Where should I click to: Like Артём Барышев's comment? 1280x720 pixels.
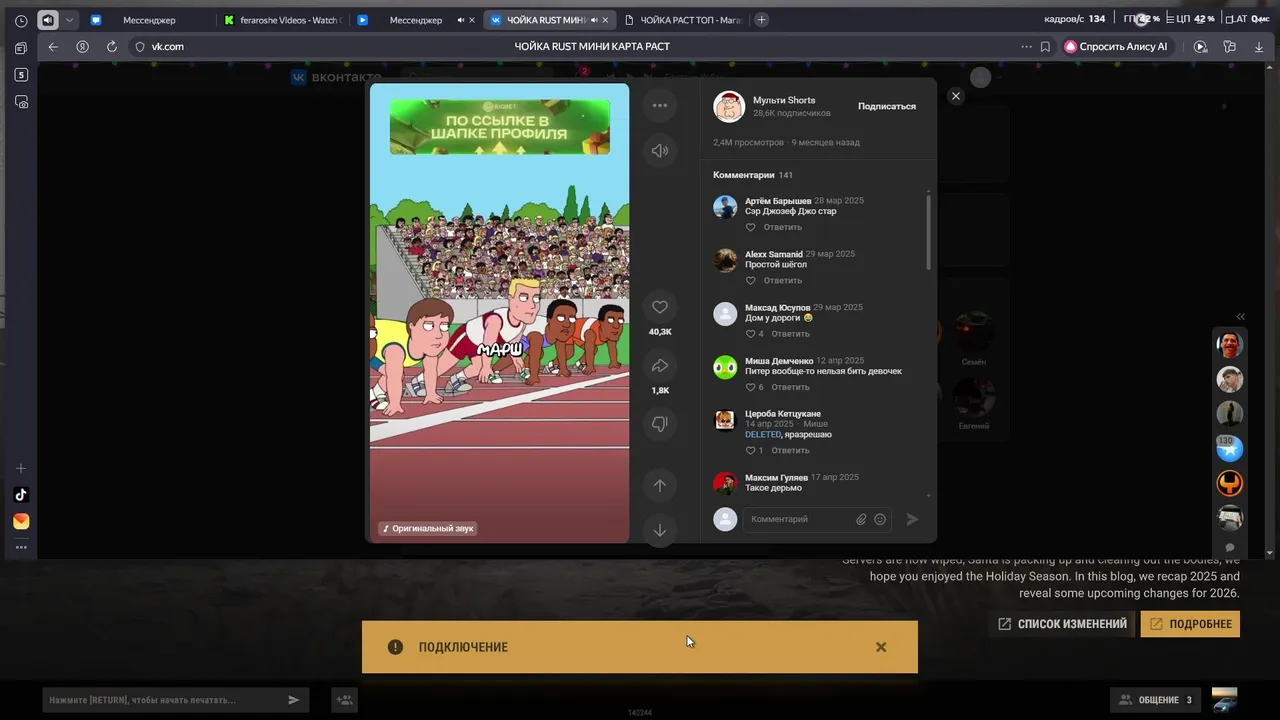click(x=750, y=227)
